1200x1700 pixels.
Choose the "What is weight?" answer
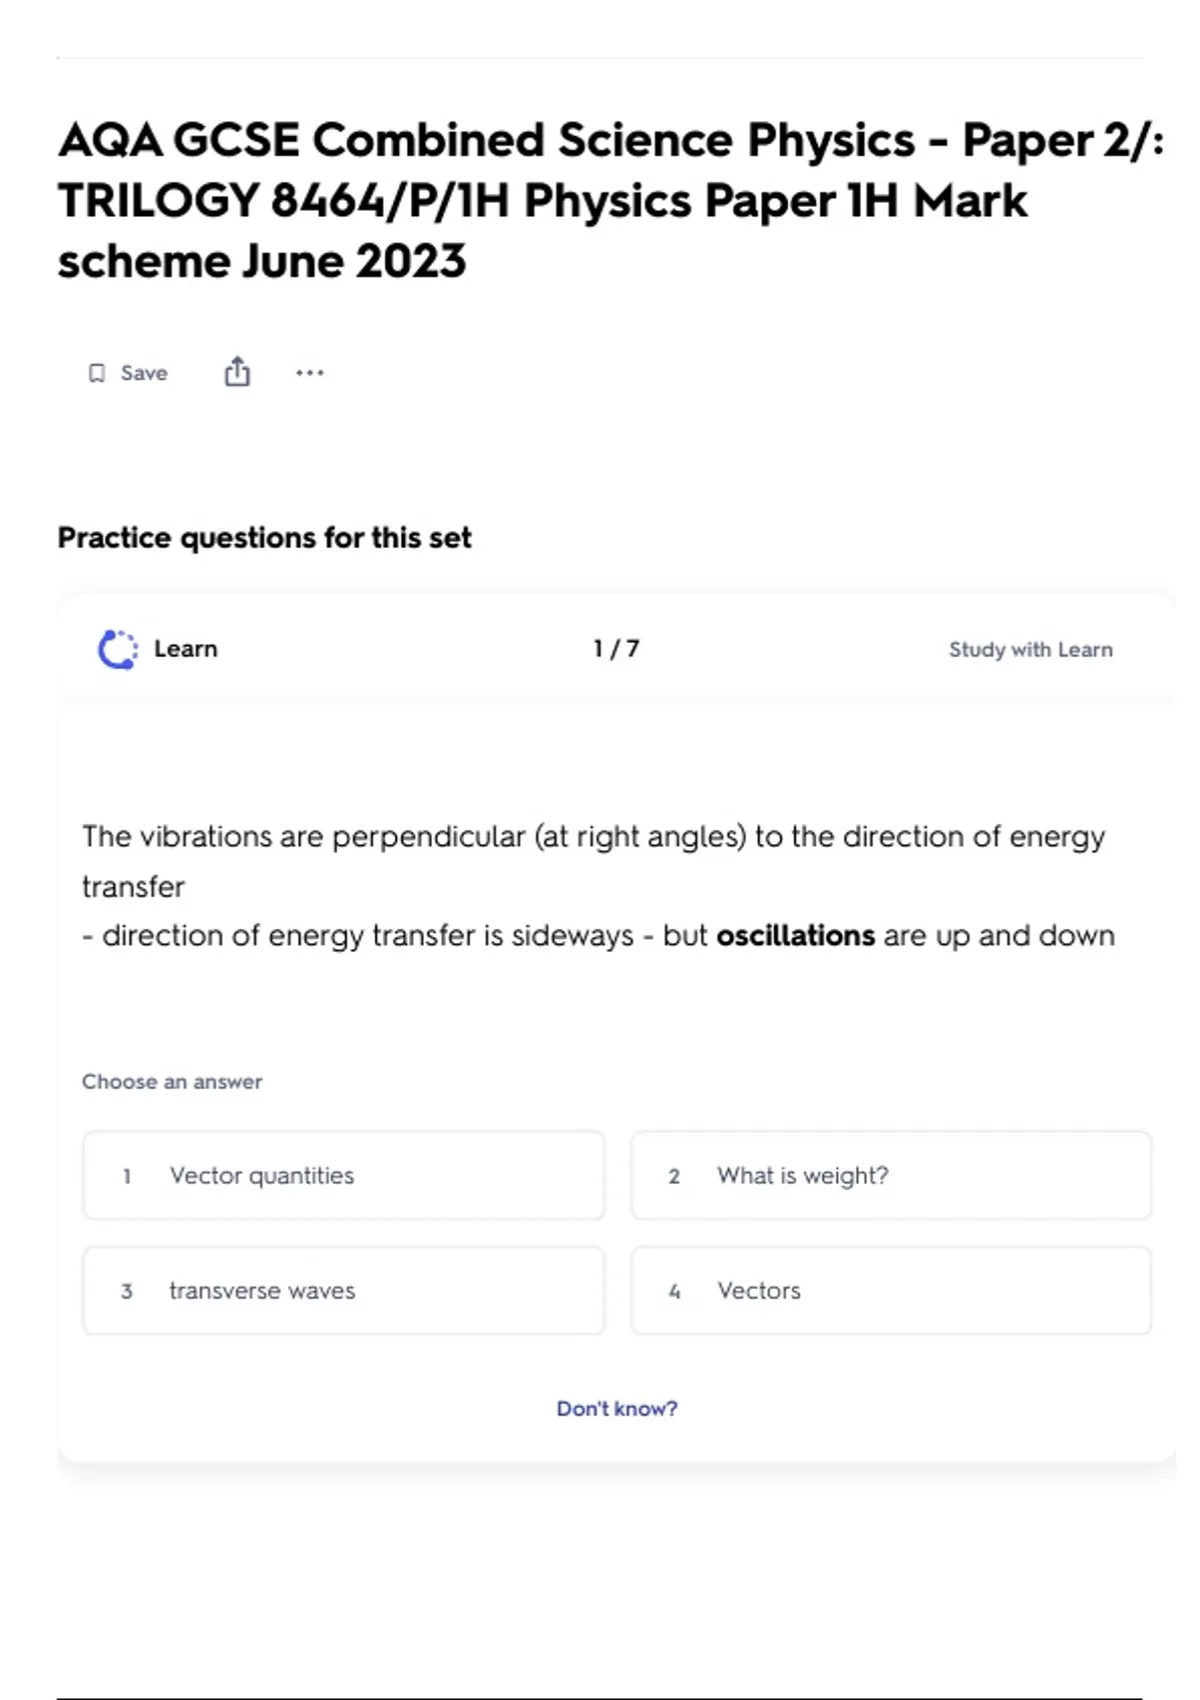pyautogui.click(x=890, y=1176)
